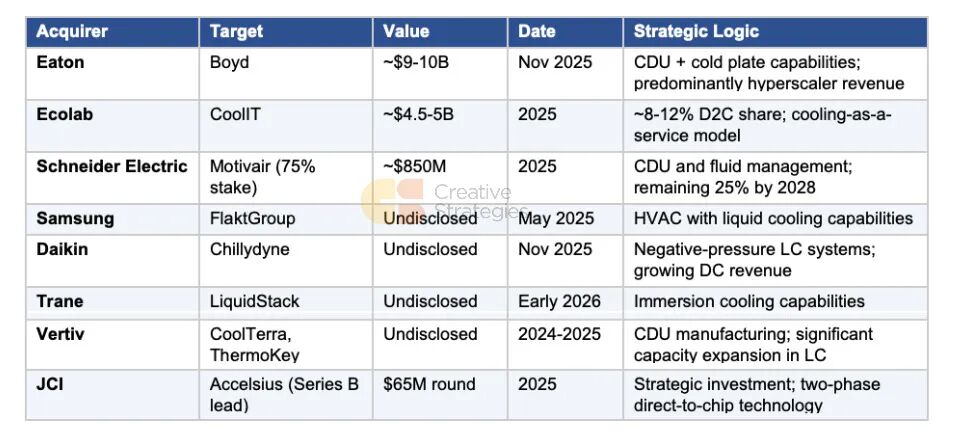Click the Daikin acquirer cell
The image size is (962, 448).
click(x=62, y=249)
